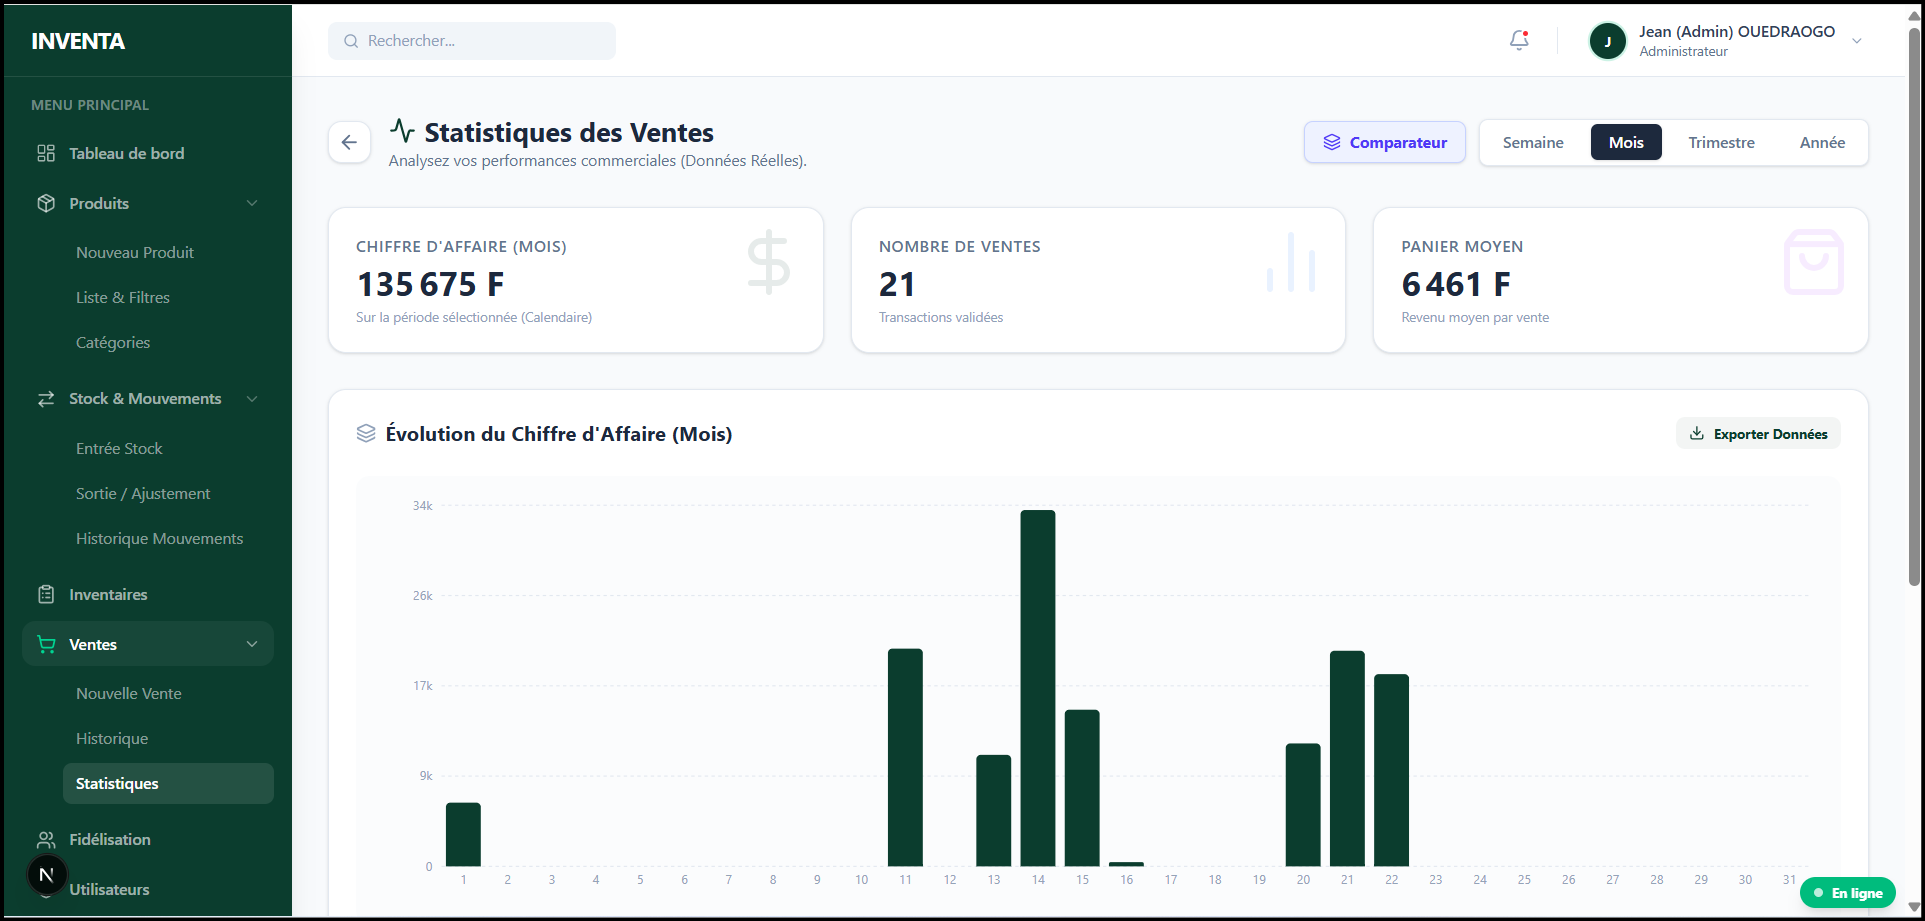This screenshot has width=1925, height=921.
Task: Click the Produits box icon
Action: 46,203
